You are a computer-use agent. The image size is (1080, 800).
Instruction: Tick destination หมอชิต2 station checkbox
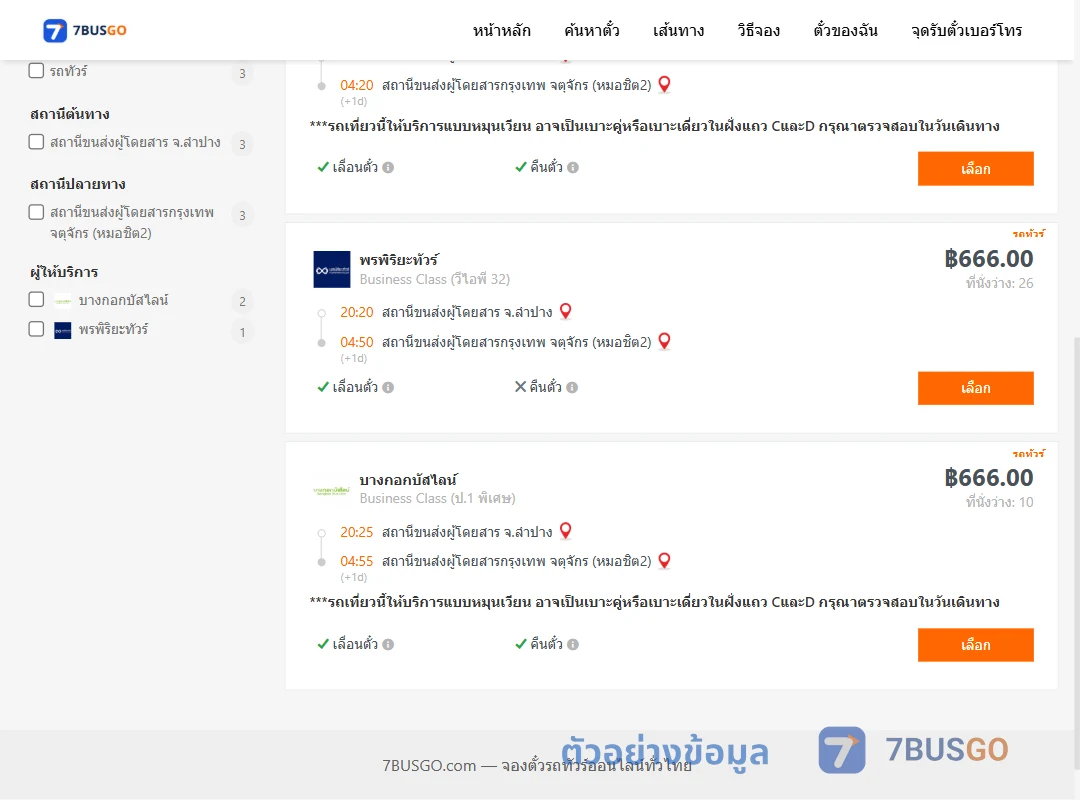click(x=37, y=212)
